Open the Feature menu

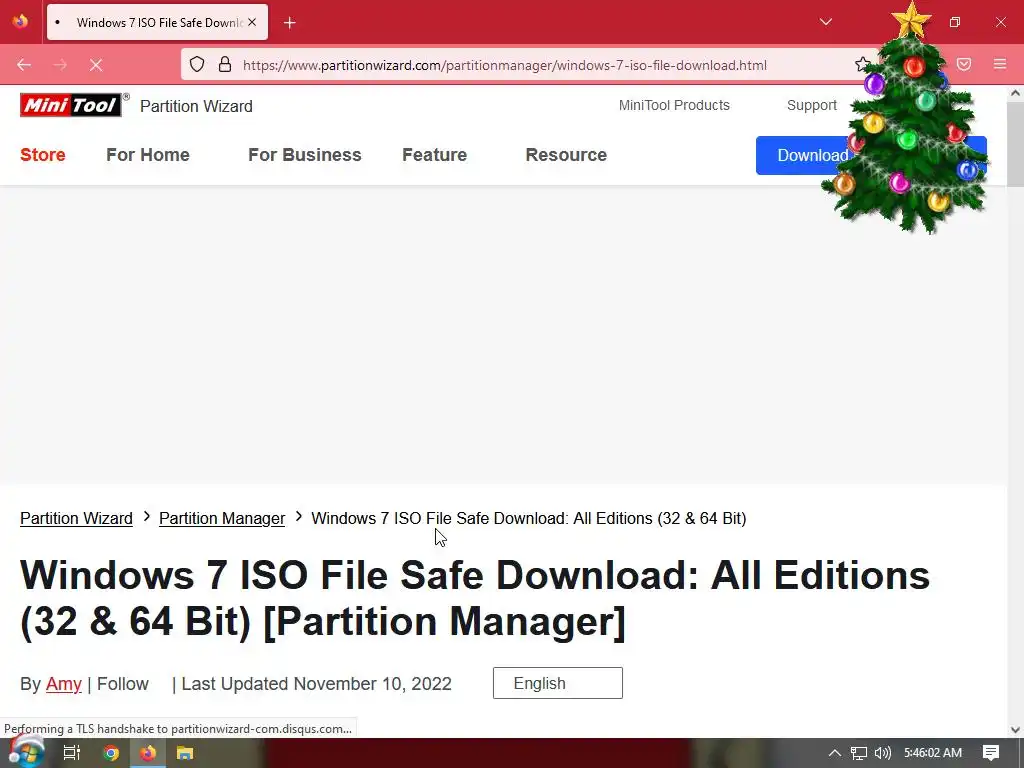tap(434, 155)
